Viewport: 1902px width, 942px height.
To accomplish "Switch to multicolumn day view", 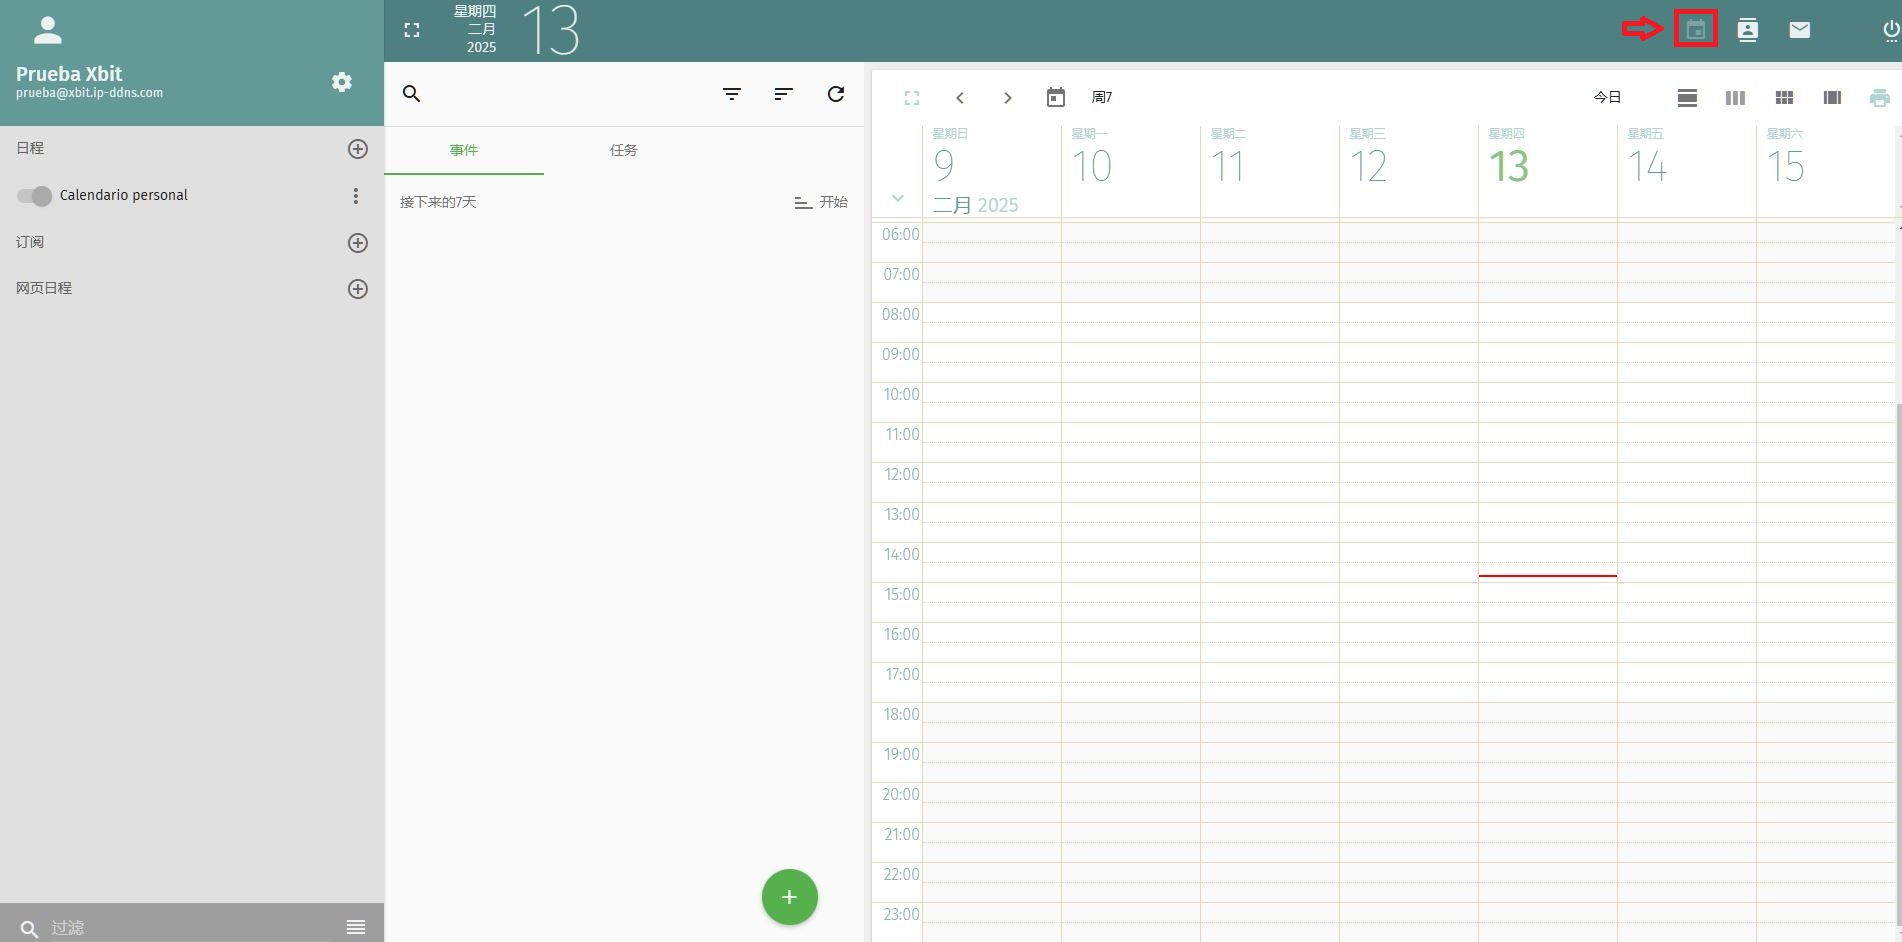I will [1832, 98].
